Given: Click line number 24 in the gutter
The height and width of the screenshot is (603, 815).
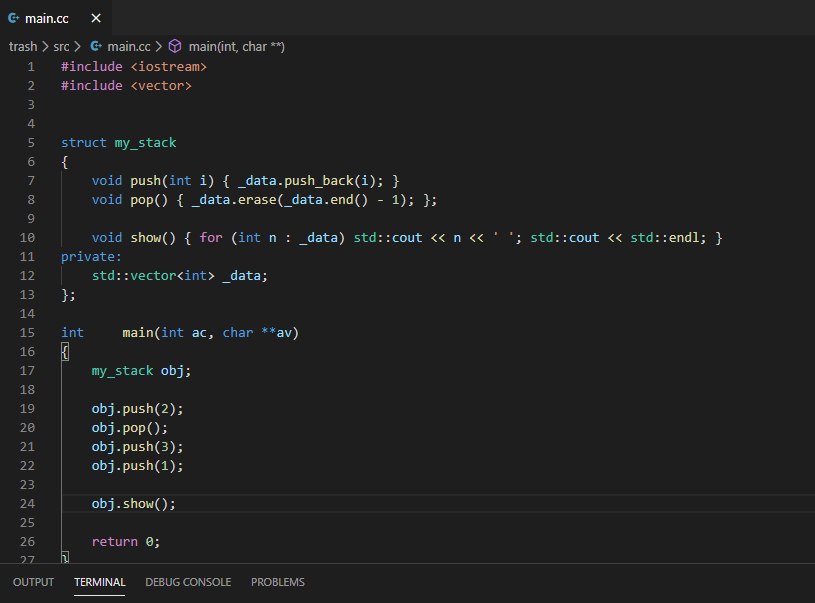Looking at the screenshot, I should (x=27, y=504).
